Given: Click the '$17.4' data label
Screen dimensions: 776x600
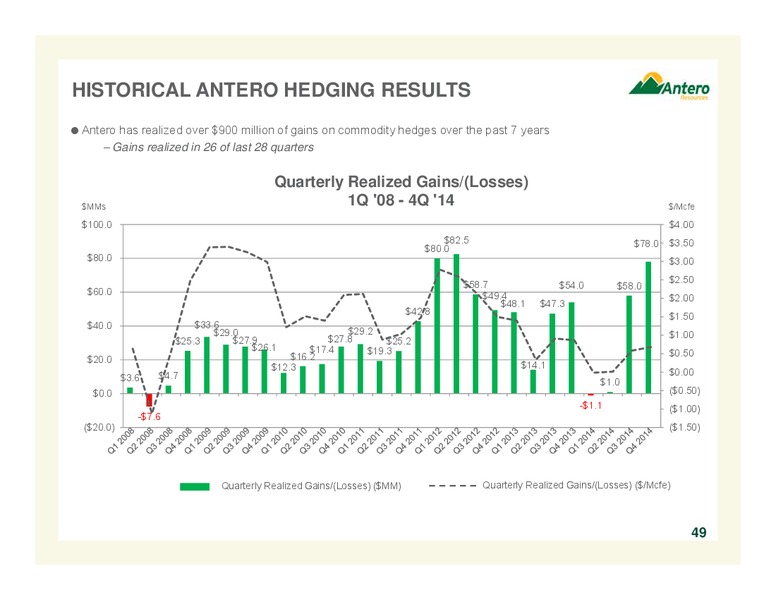Looking at the screenshot, I should 322,350.
